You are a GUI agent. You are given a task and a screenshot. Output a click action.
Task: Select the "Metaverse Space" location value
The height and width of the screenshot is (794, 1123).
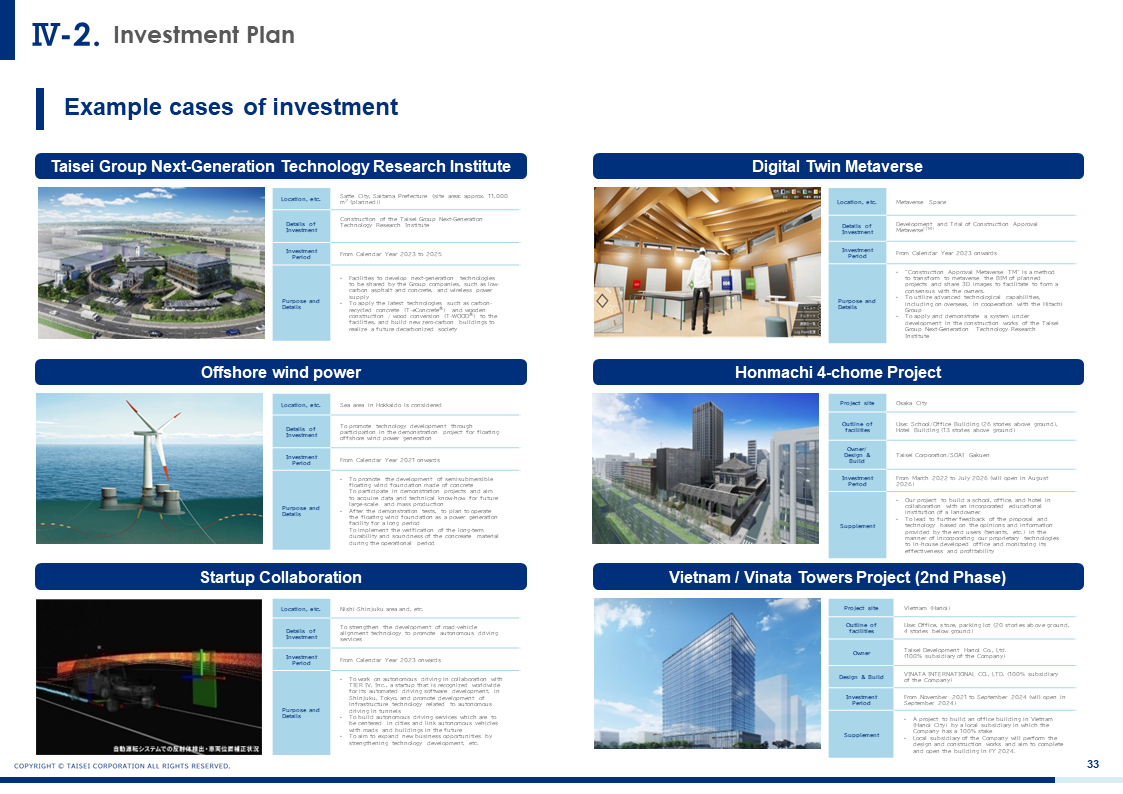point(921,202)
